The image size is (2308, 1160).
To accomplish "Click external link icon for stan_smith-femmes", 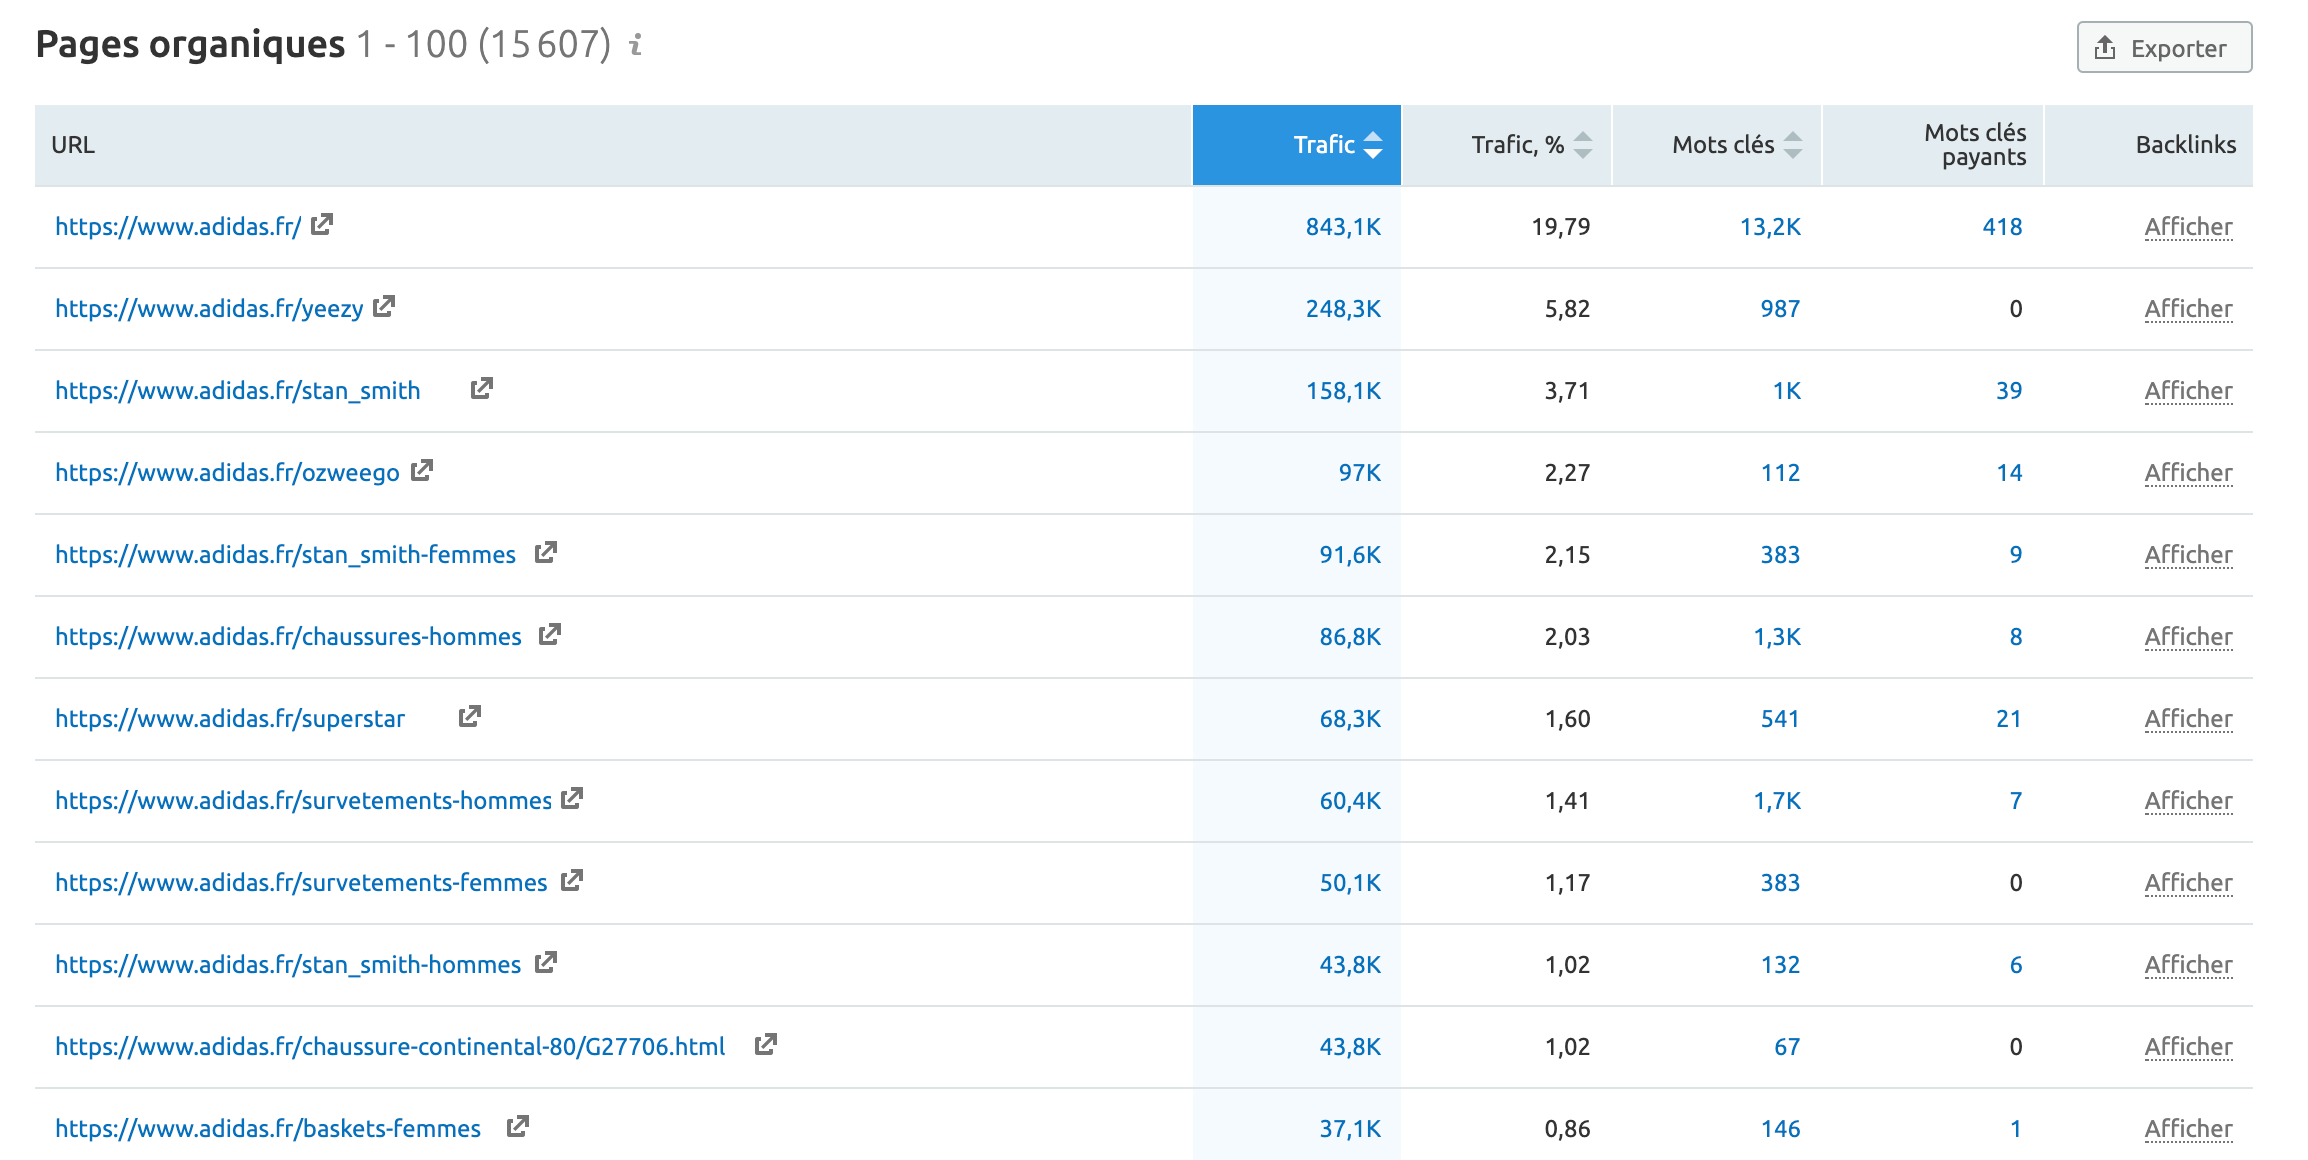I will (545, 552).
